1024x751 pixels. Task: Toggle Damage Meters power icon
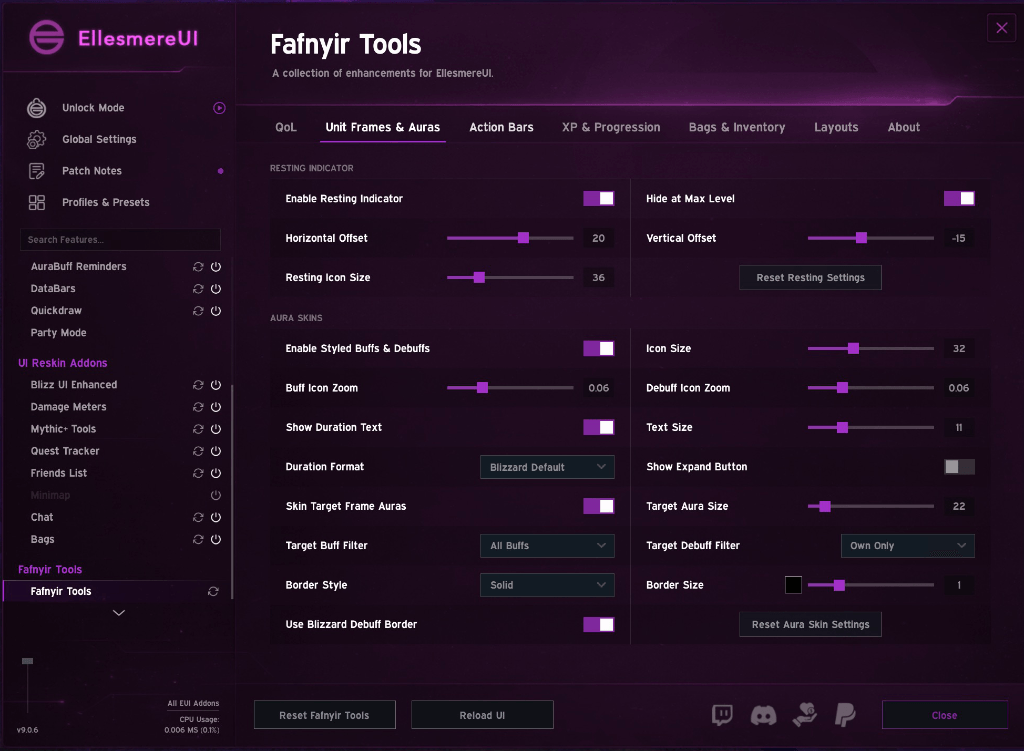(216, 407)
